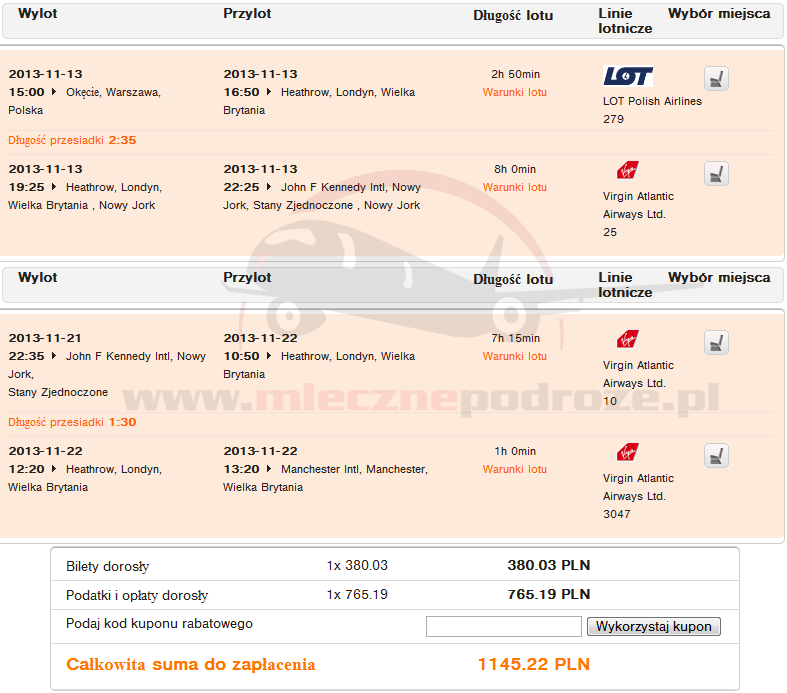Click the first Długość lotu column header
Image resolution: width=787 pixels, height=693 pixels.
[x=512, y=15]
